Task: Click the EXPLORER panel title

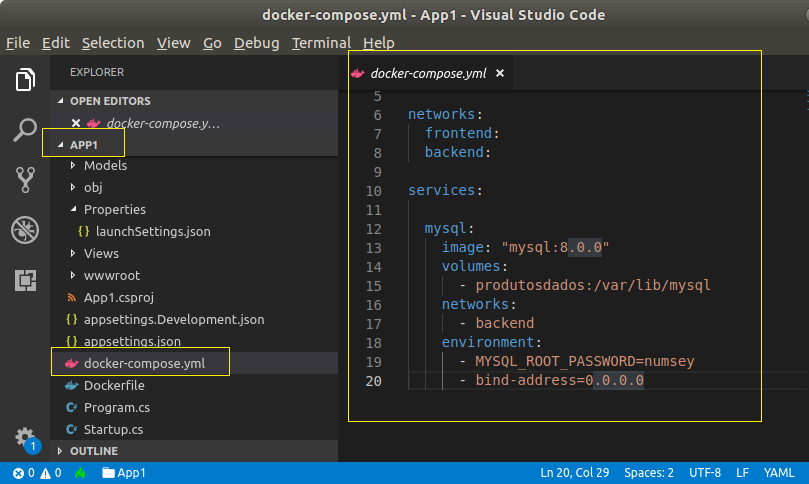Action: click(x=97, y=72)
